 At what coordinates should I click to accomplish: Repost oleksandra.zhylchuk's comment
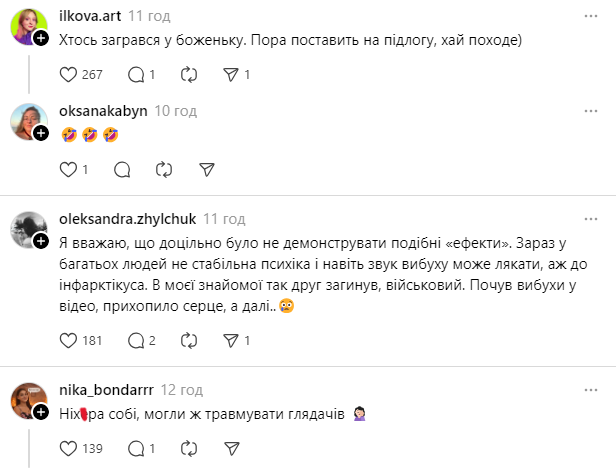pyautogui.click(x=188, y=341)
